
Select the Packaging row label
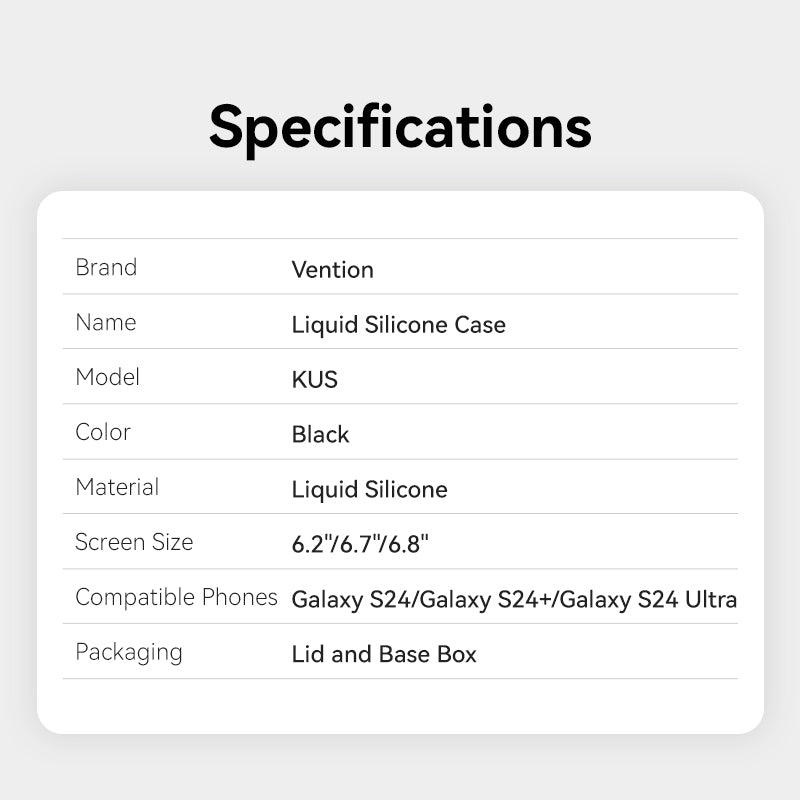[x=128, y=653]
